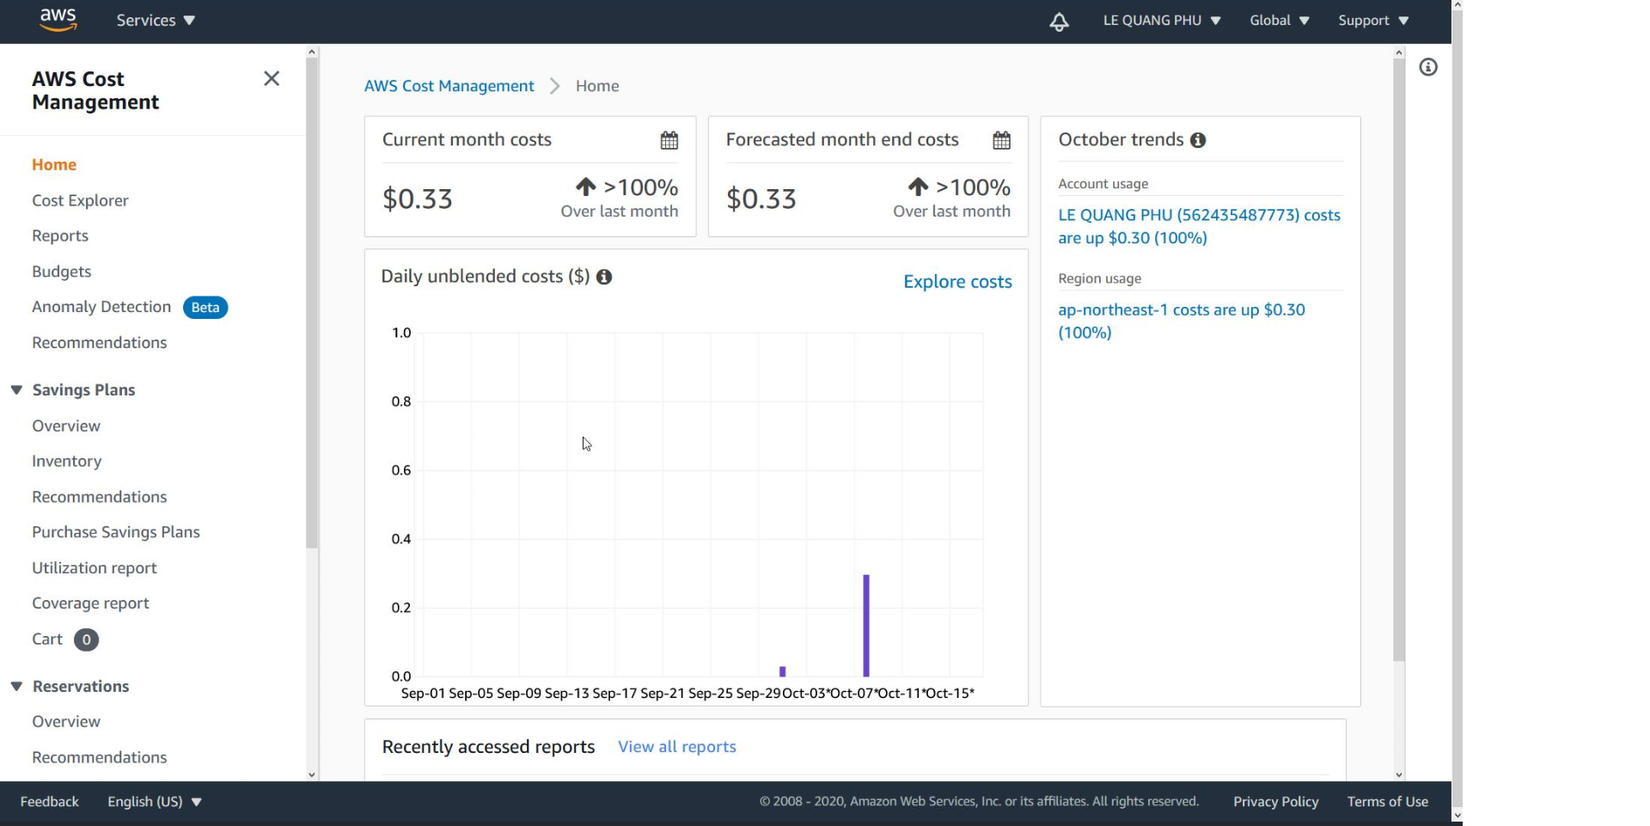
Task: Go to Budgets in the sidebar
Action: 61,271
